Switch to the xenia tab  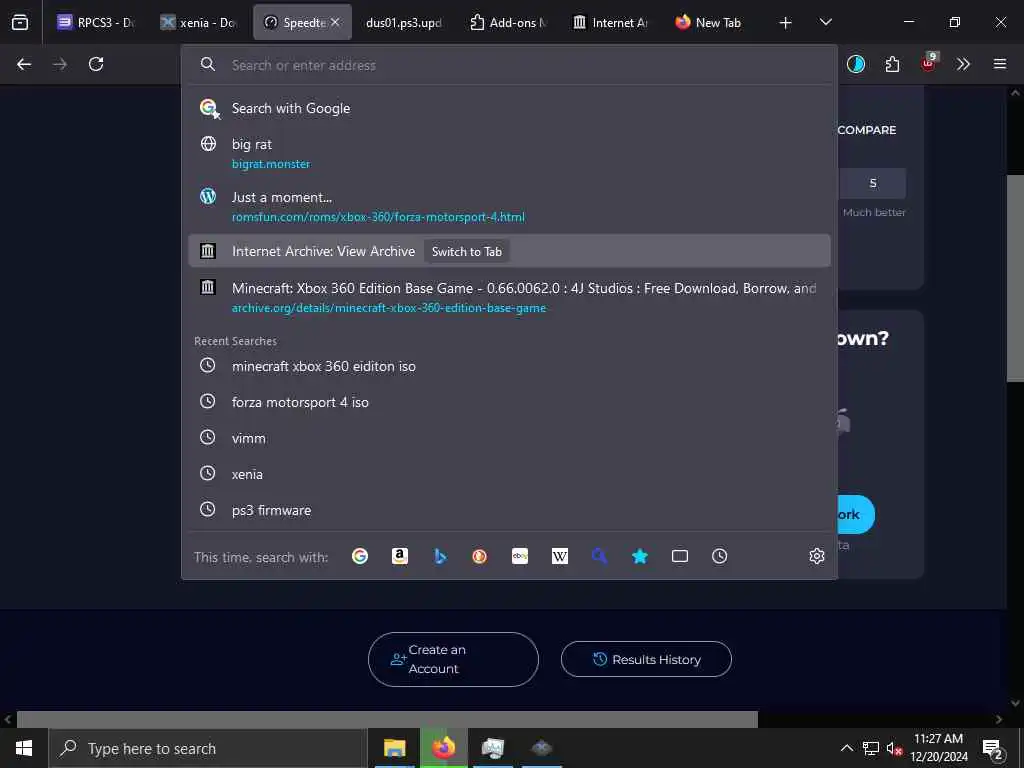pyautogui.click(x=199, y=22)
